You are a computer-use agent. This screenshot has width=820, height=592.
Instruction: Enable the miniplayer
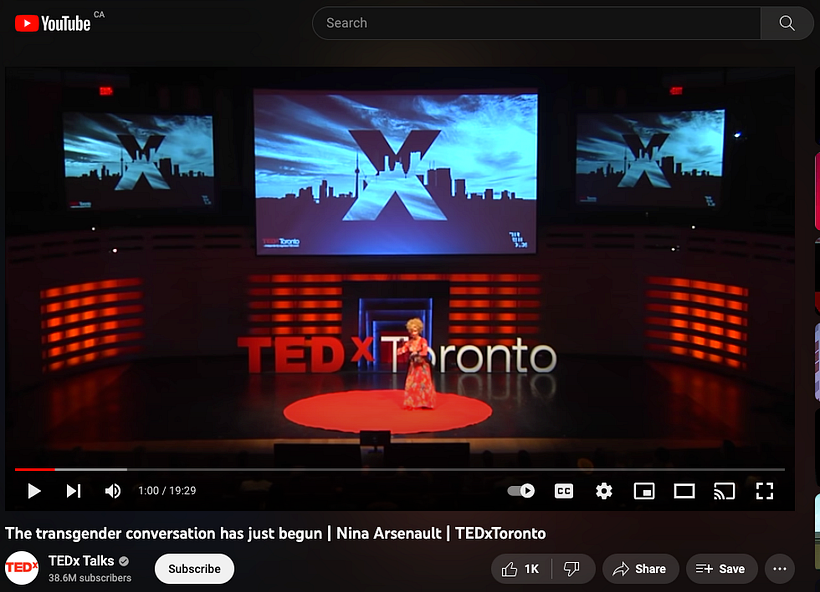[644, 491]
